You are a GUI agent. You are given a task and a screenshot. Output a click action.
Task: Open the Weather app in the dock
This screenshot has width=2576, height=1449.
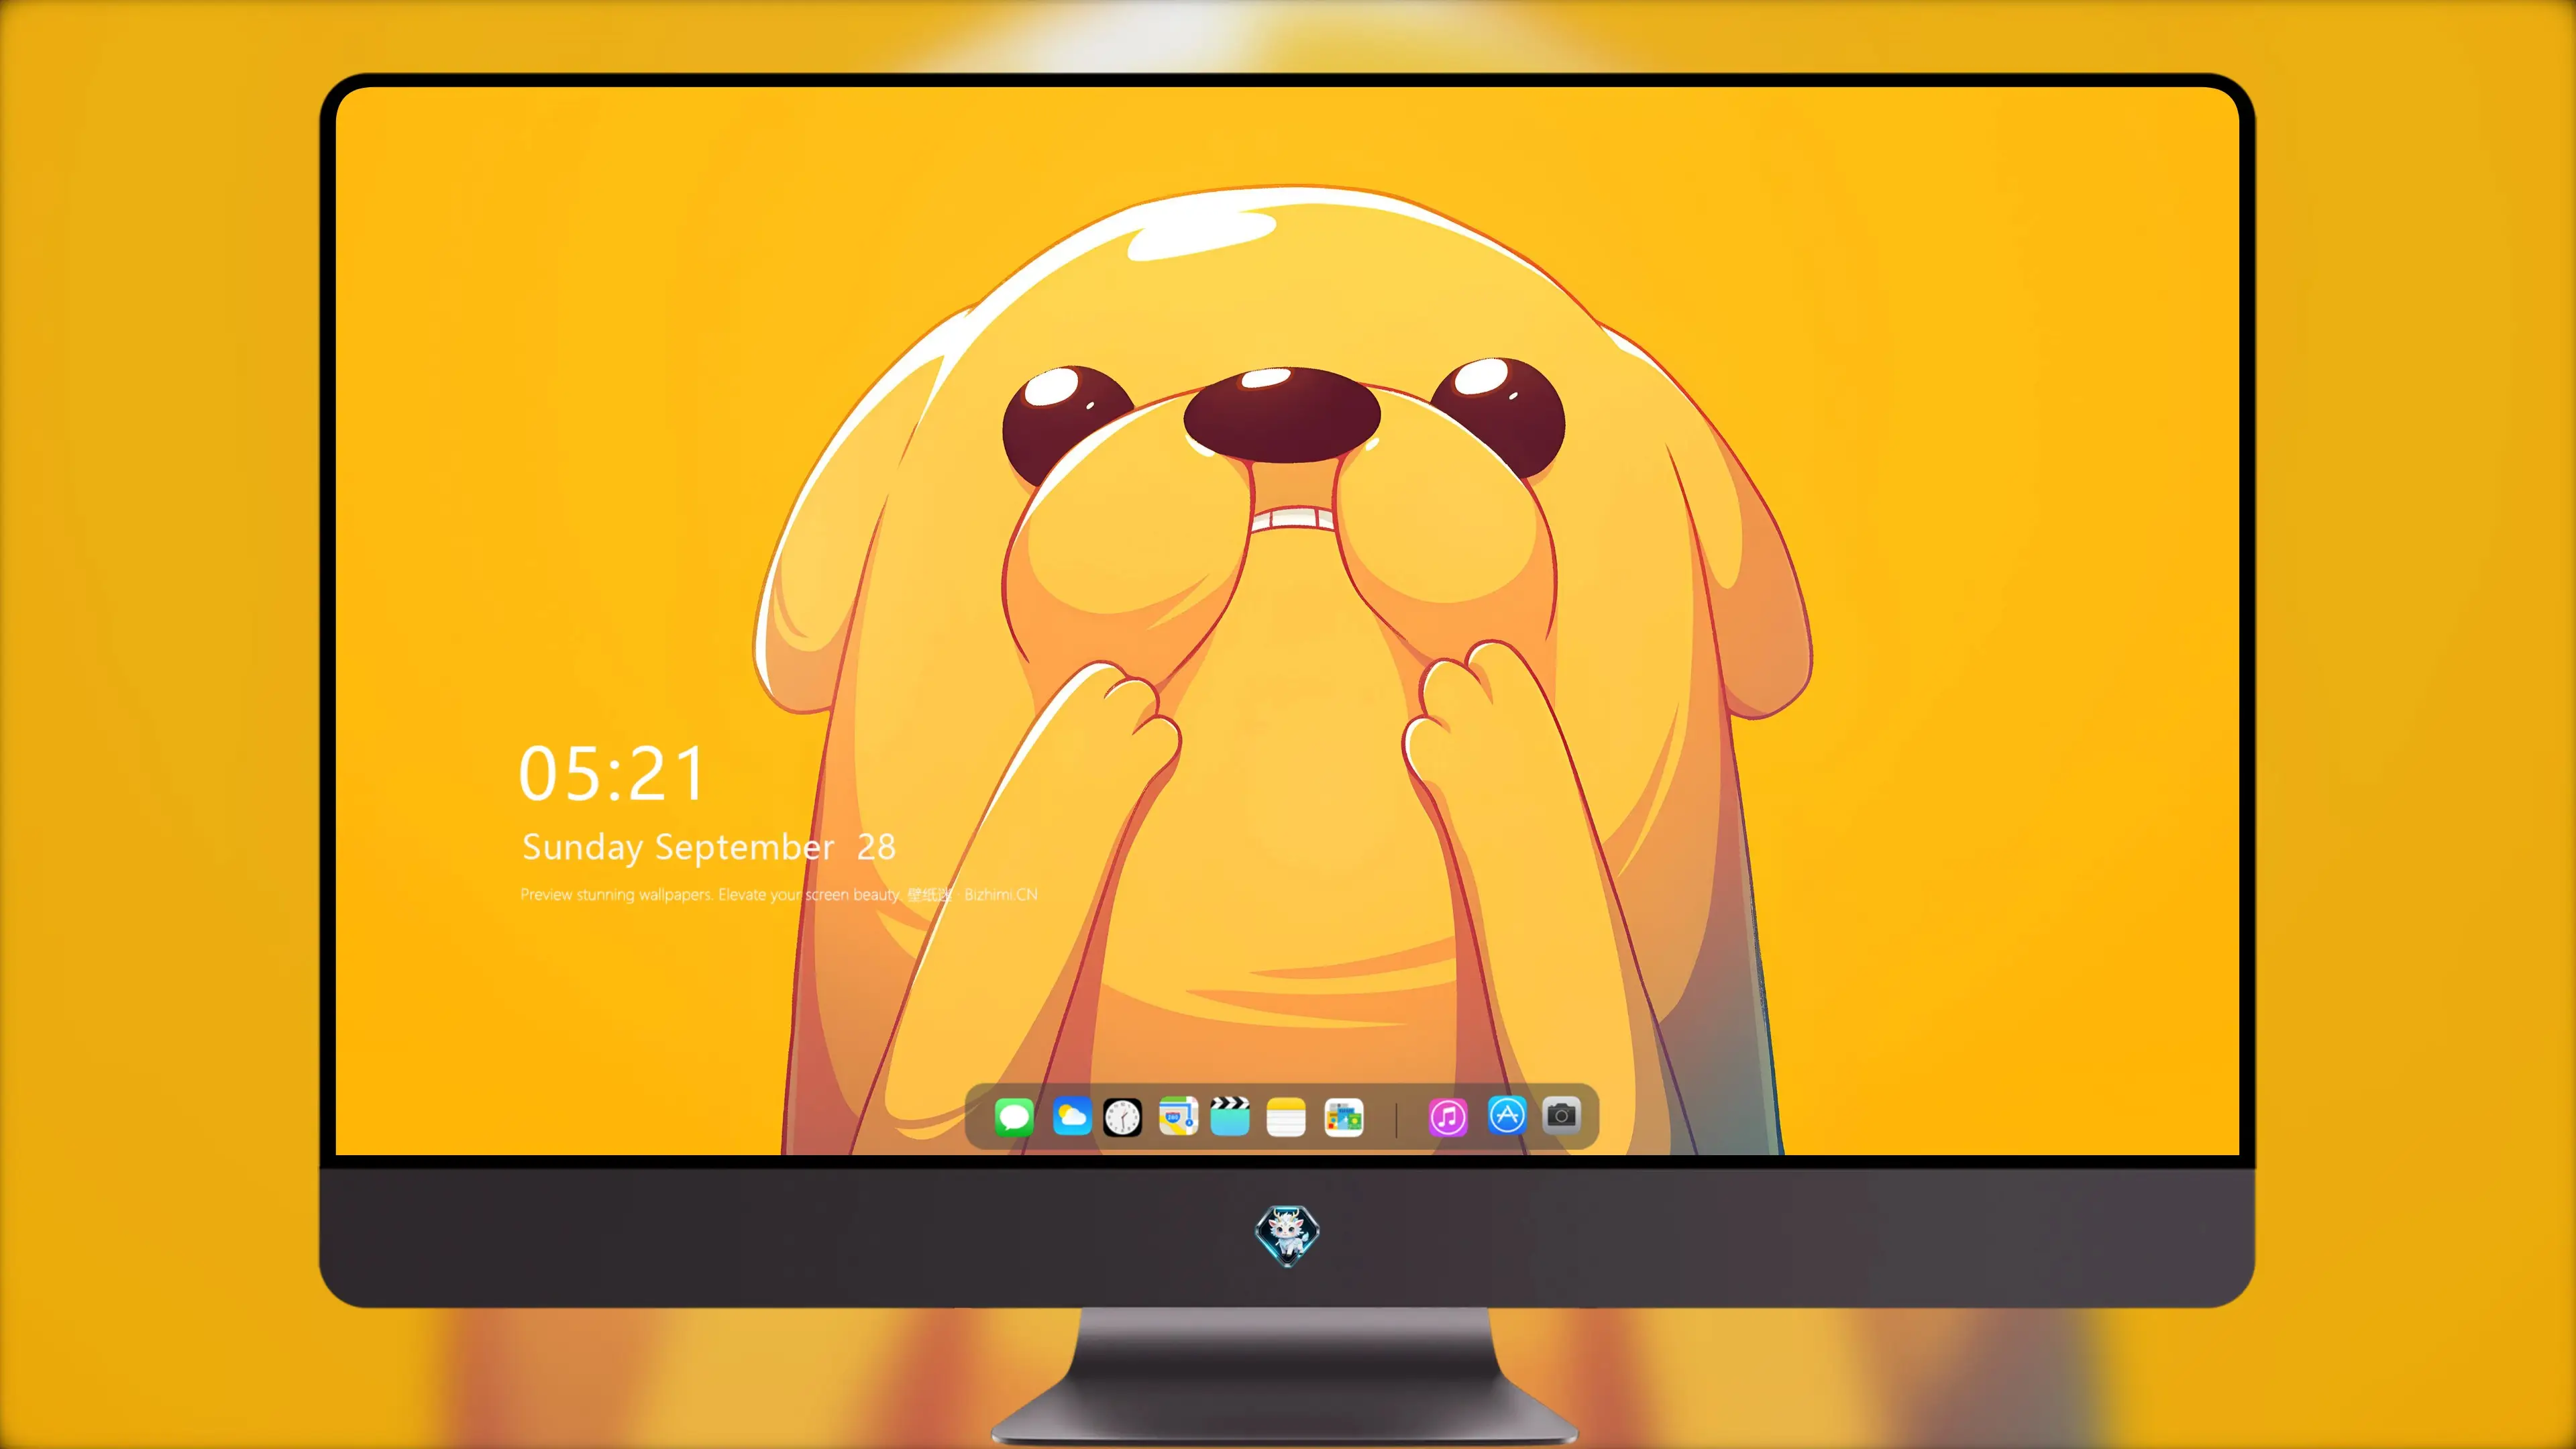click(x=1071, y=1117)
